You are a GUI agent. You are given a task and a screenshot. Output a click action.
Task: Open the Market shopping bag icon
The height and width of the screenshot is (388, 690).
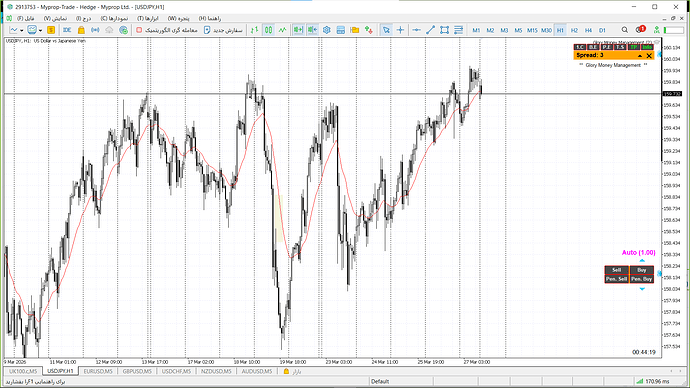tap(81, 30)
